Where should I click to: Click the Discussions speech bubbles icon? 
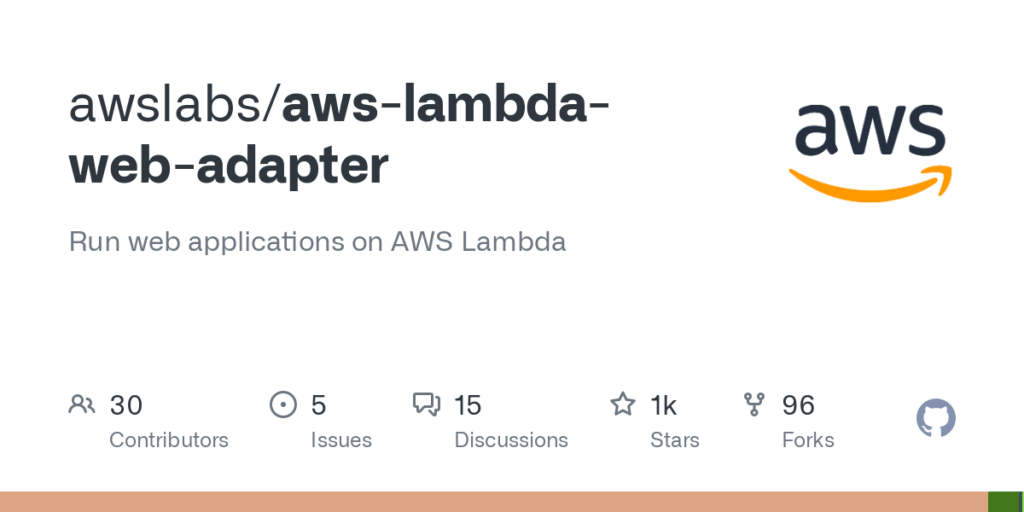[x=427, y=404]
